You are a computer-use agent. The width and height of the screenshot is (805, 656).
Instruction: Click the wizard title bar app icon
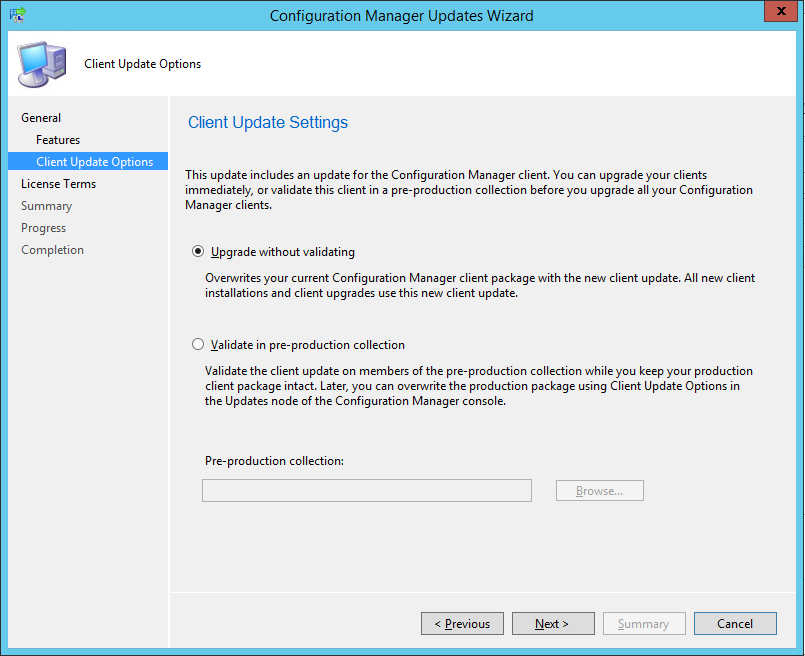17,15
